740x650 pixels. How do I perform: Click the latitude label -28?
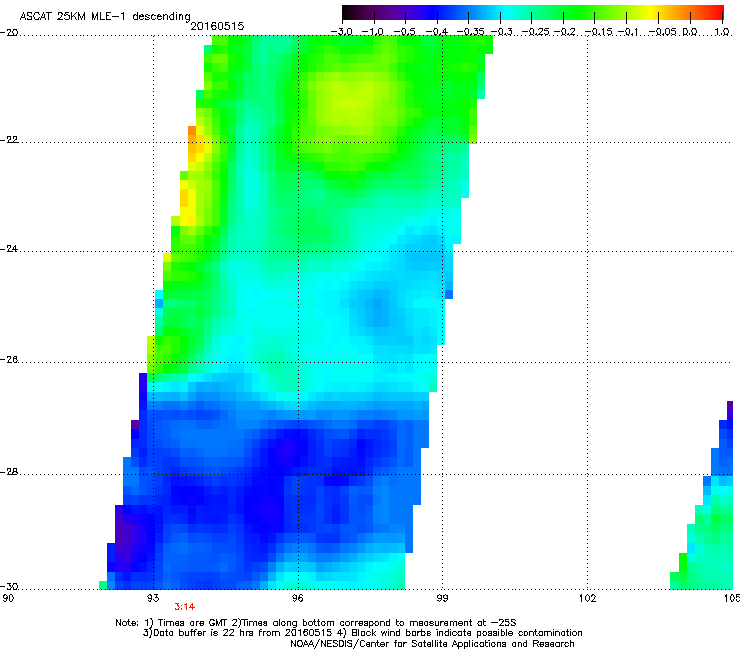[x=9, y=472]
